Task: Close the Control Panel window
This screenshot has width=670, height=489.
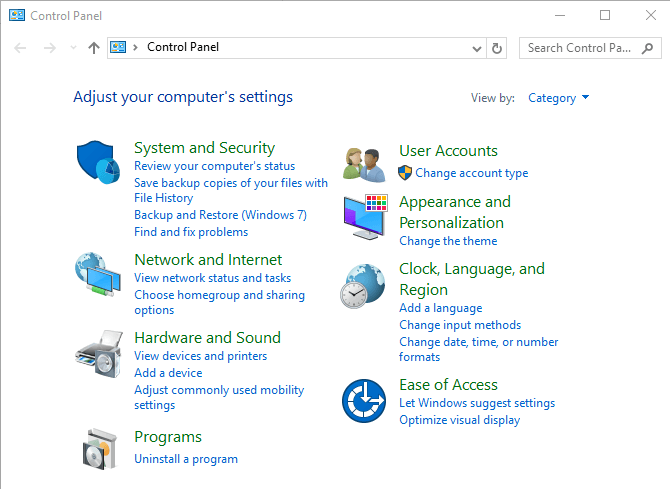Action: 650,15
